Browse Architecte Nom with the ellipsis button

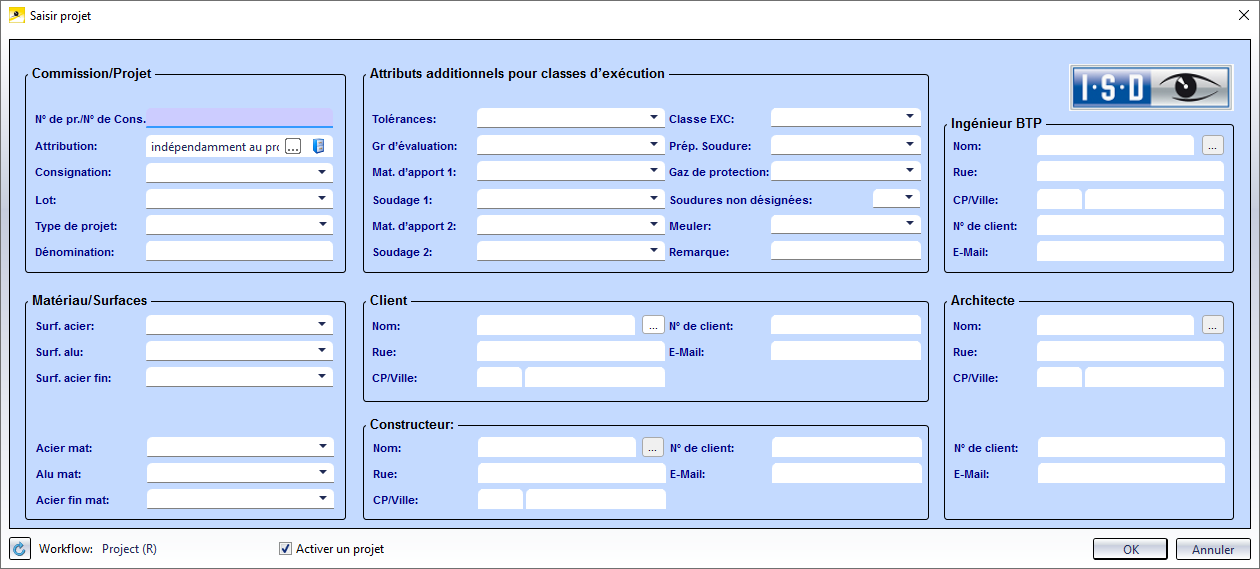point(1212,325)
